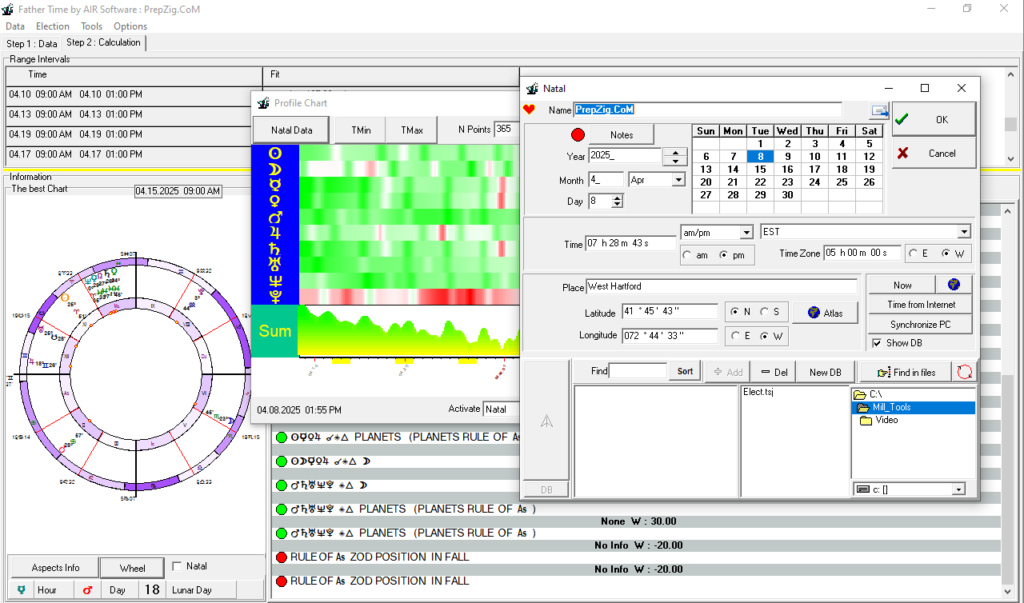
Task: Select the Uranus glyph in Profile Chart
Action: (x=275, y=265)
